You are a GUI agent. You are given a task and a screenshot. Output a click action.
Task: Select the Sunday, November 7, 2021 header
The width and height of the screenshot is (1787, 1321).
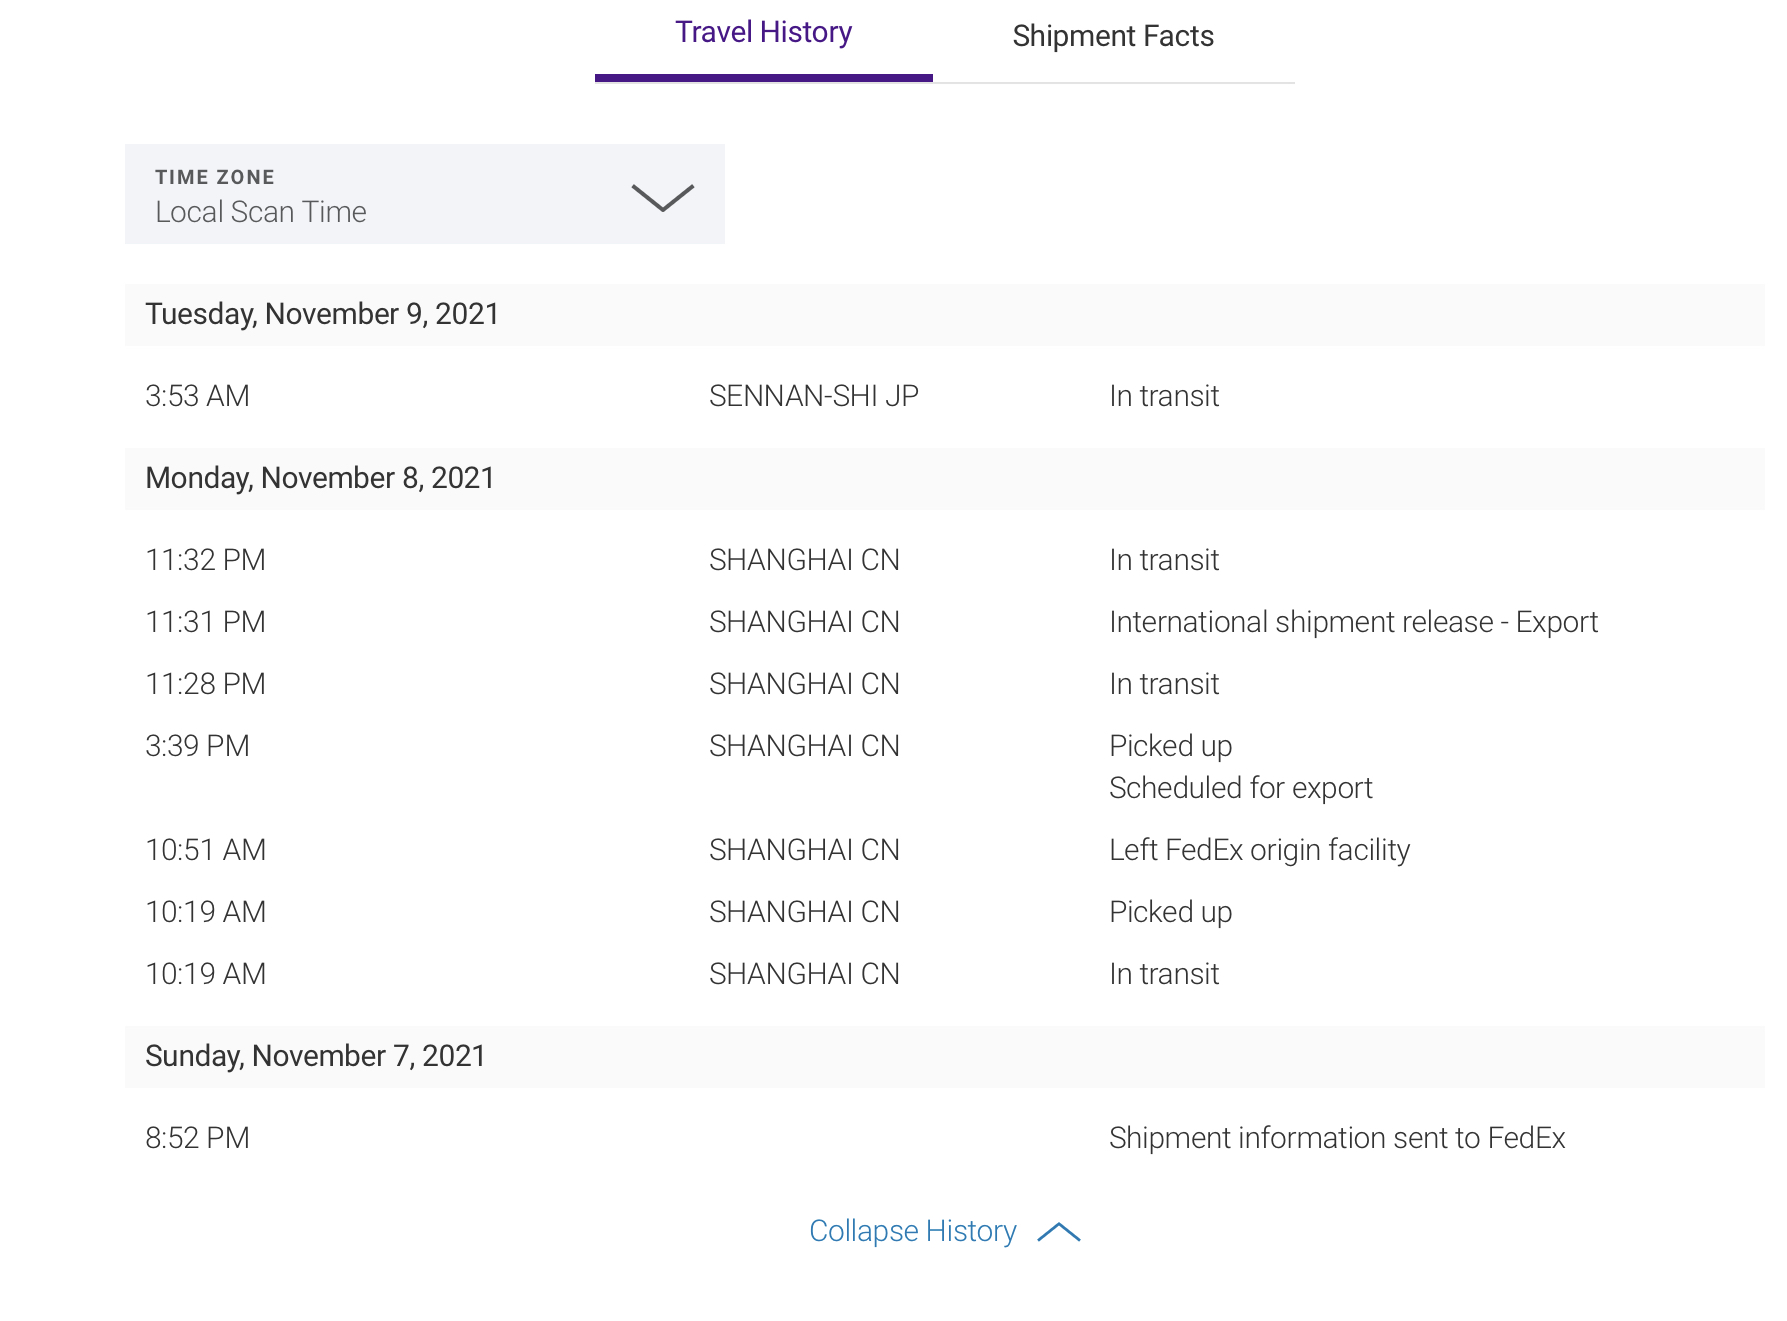pos(315,1057)
